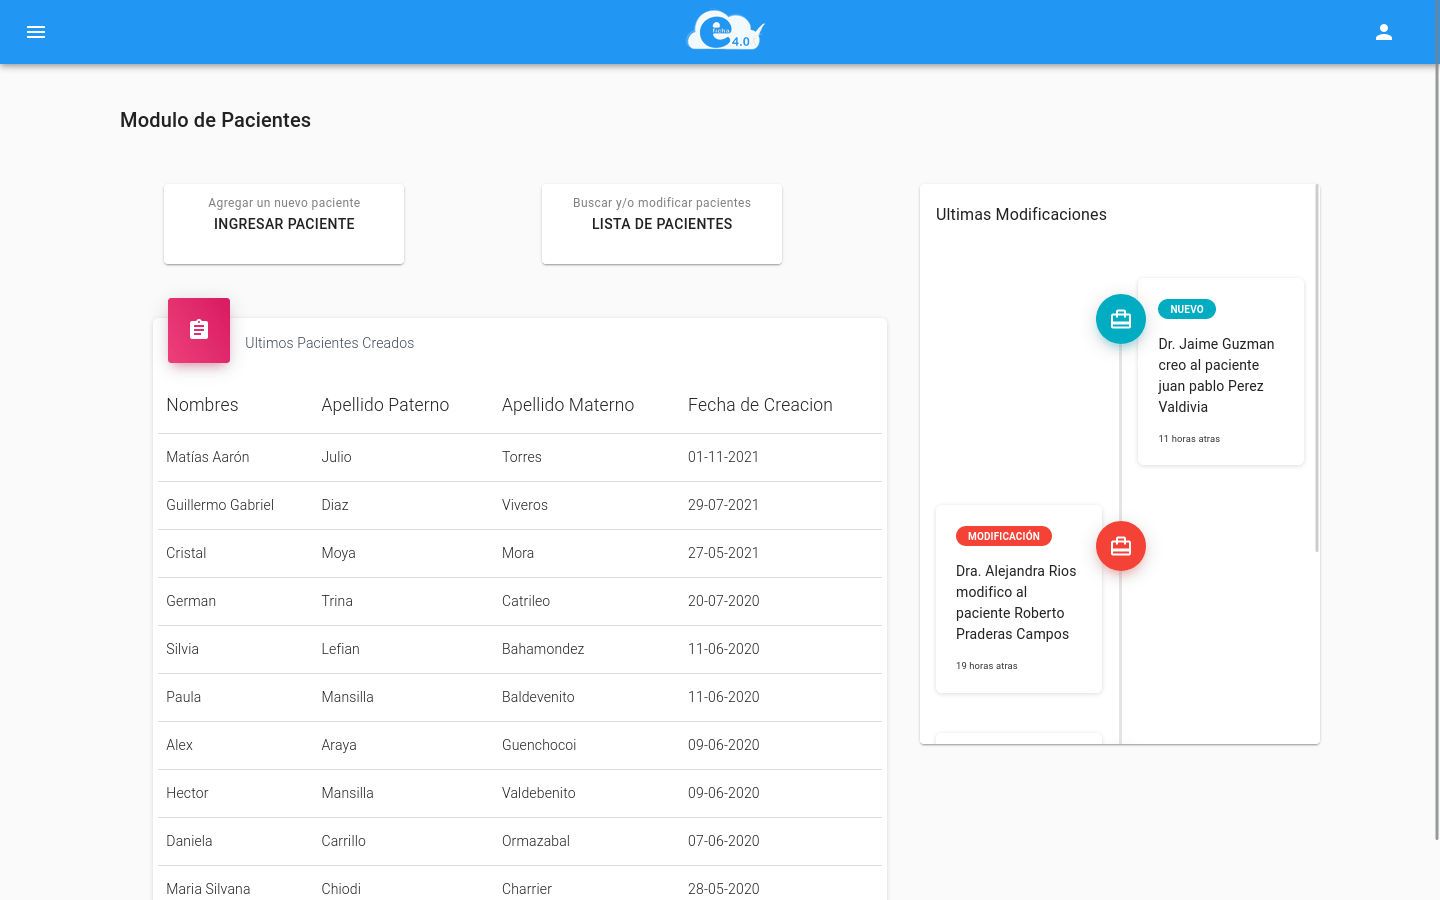Click the NUEVO status badge
Screen dimensions: 1440x900
(x=1187, y=309)
